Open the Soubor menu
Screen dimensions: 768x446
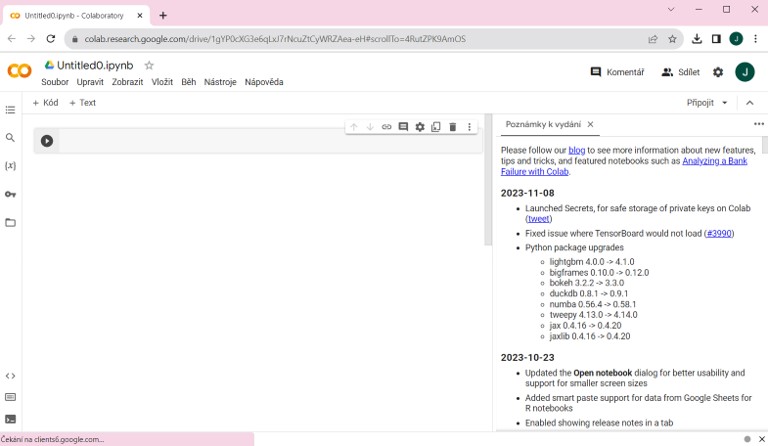(x=55, y=82)
